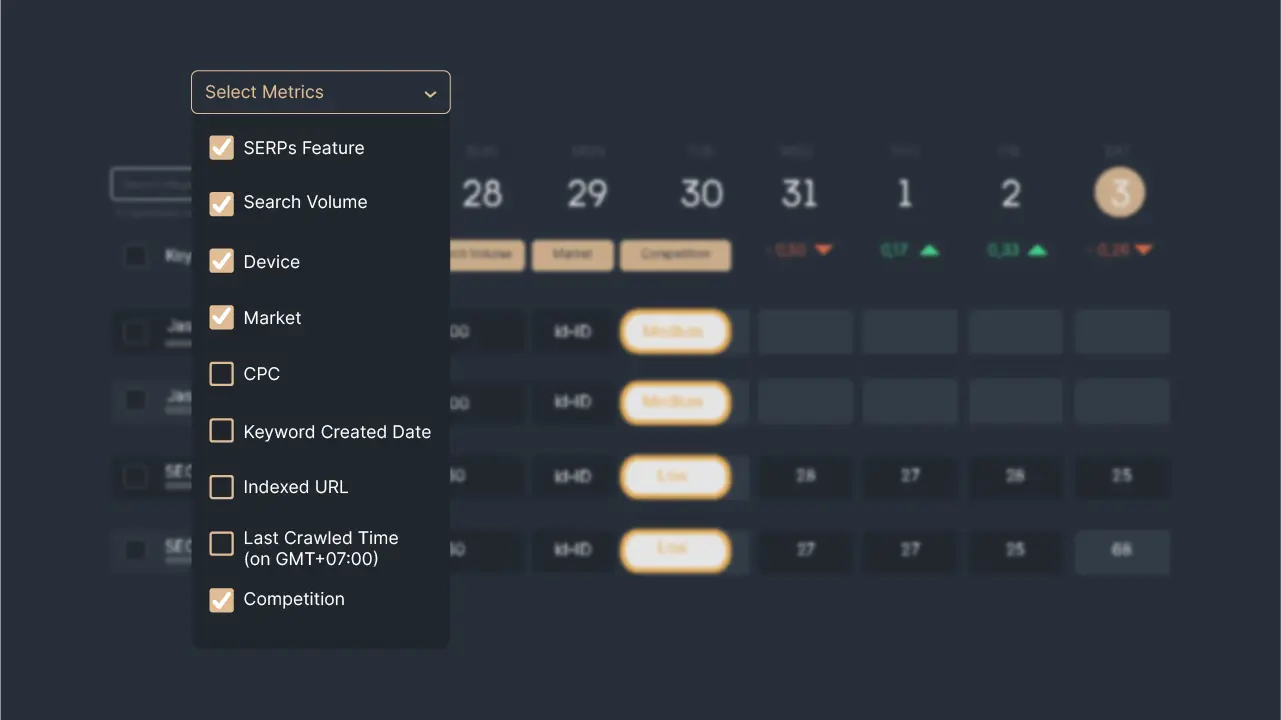Collapse the Select Metrics dropdown

[x=430, y=92]
